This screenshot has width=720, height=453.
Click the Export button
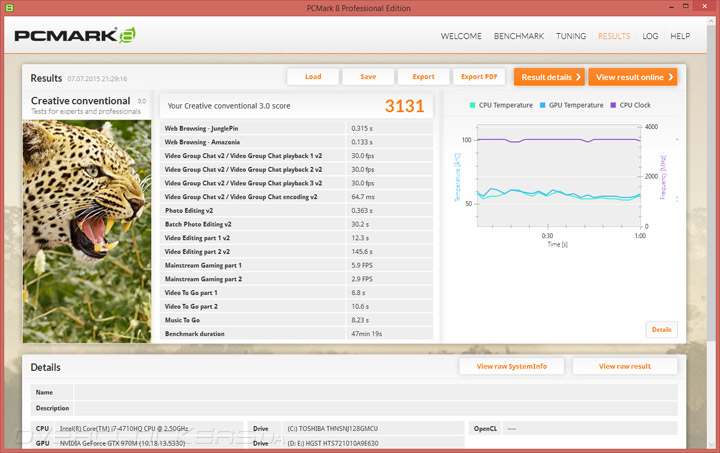pos(423,77)
